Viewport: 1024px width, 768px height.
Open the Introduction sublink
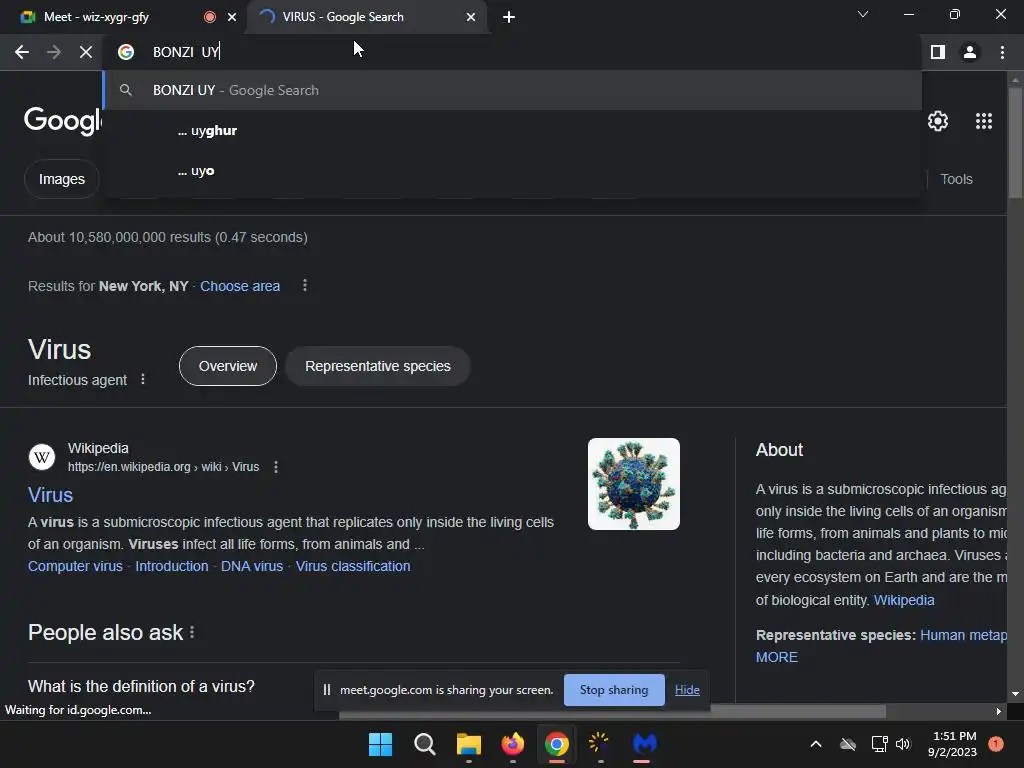[172, 566]
